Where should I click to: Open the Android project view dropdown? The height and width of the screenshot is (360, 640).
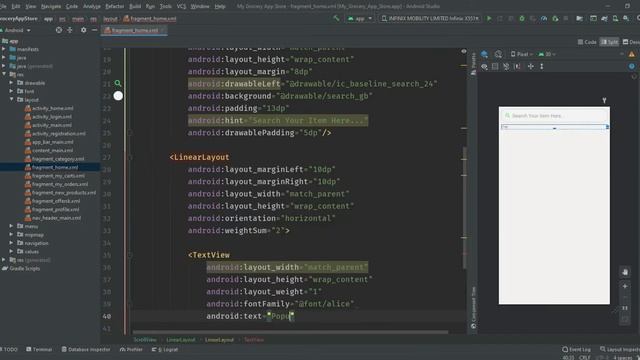coord(16,30)
